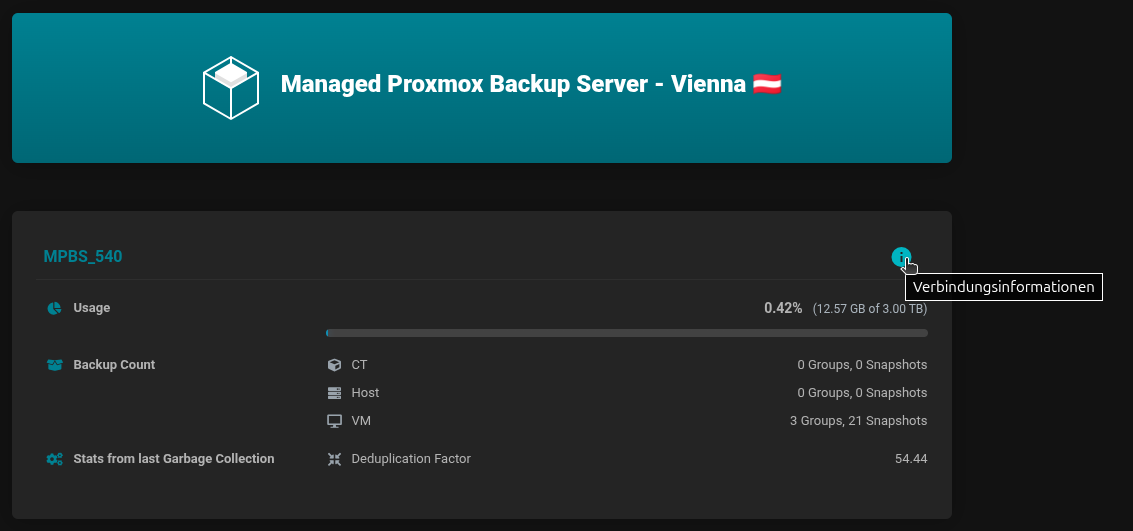Click the Stats from last Garbage Collection label

coord(173,459)
